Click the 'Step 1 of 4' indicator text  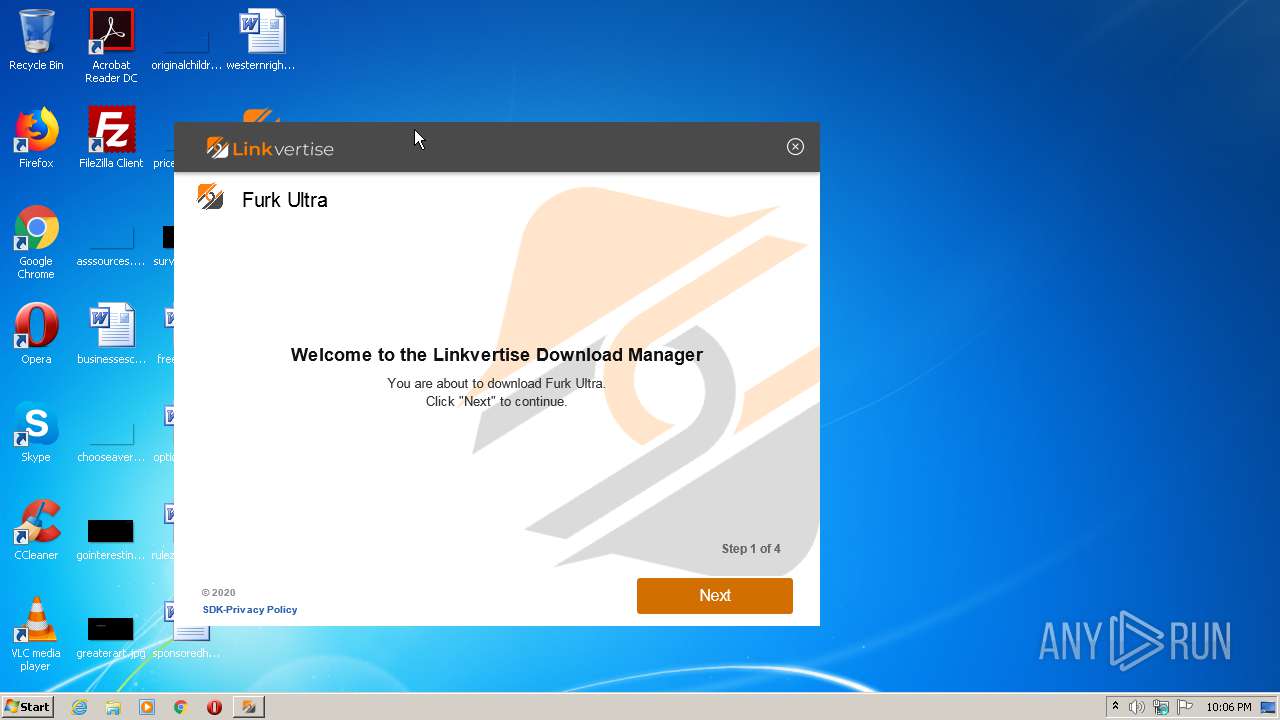coord(751,549)
